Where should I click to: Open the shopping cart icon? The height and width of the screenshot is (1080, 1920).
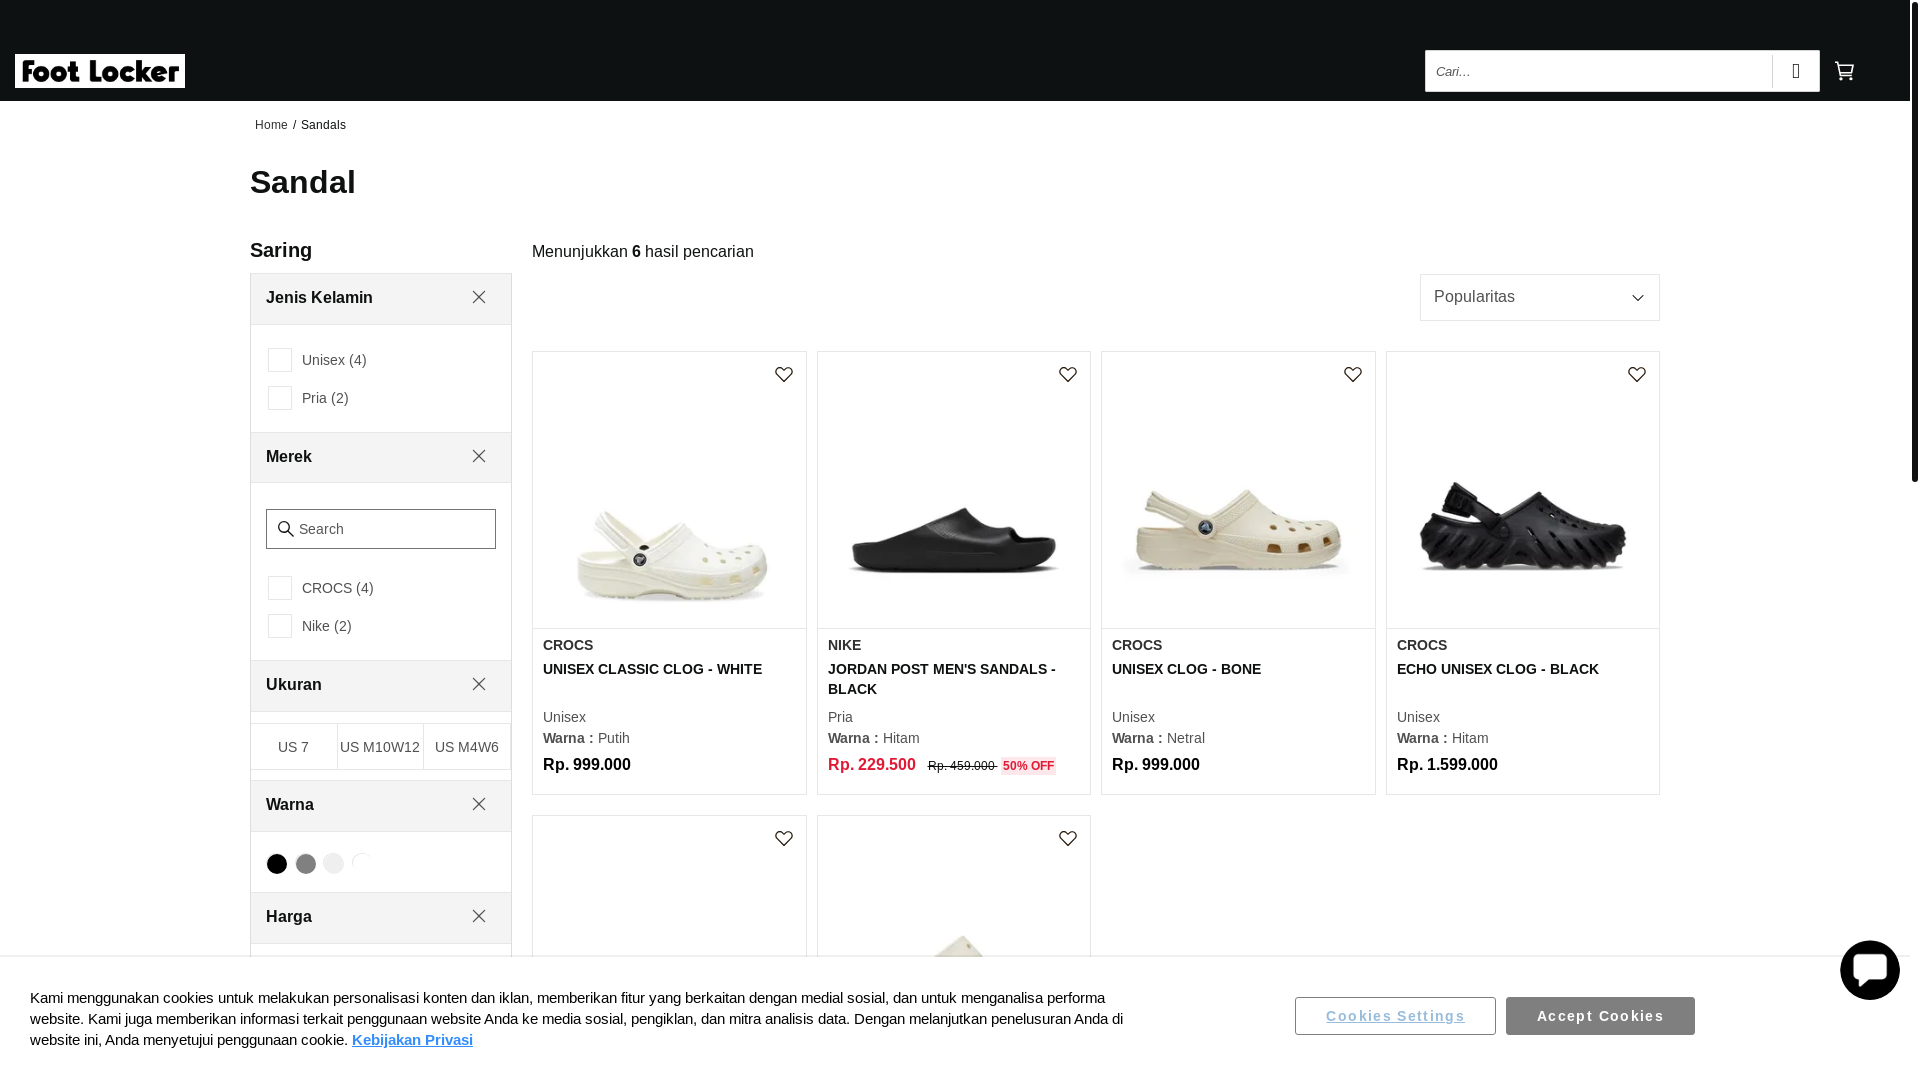[1844, 71]
